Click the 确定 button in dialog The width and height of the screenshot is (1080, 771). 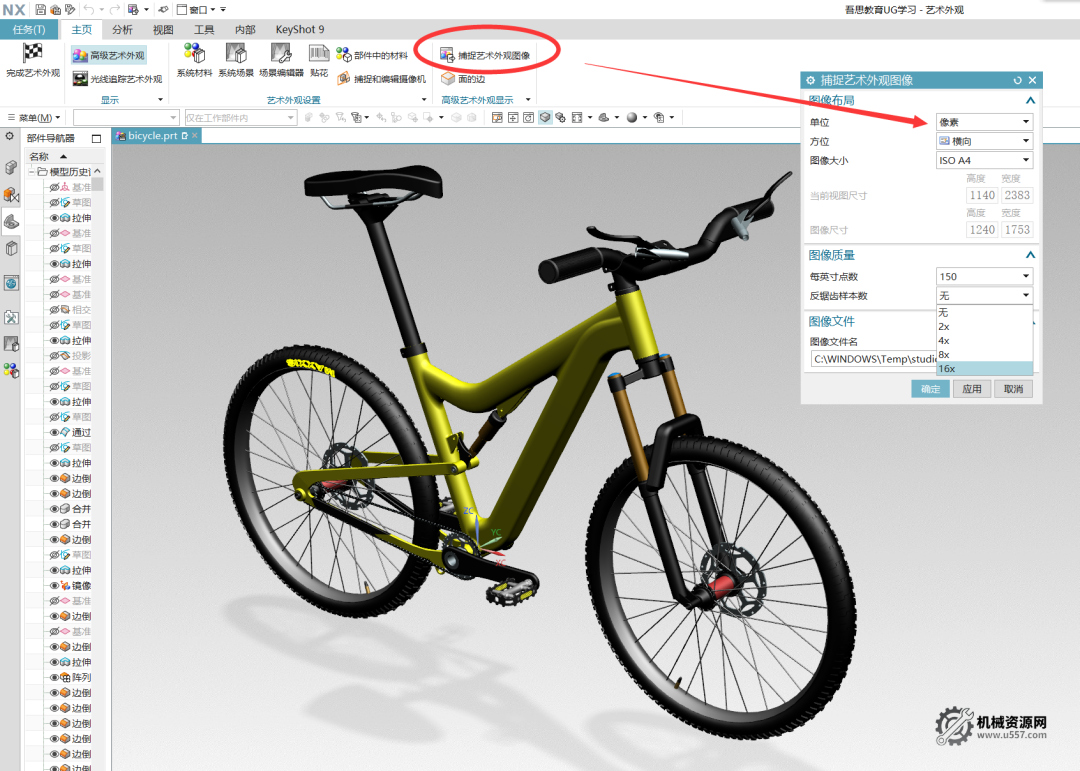(930, 389)
